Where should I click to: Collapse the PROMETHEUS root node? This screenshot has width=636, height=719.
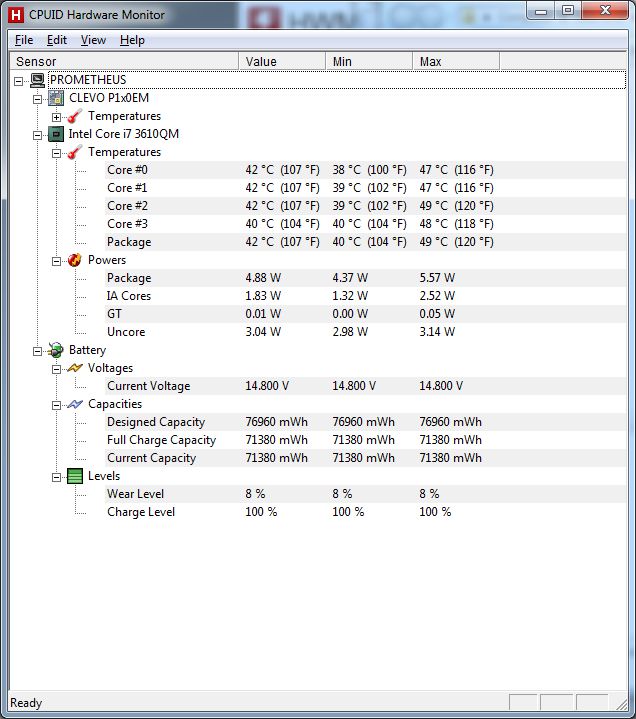pos(18,81)
